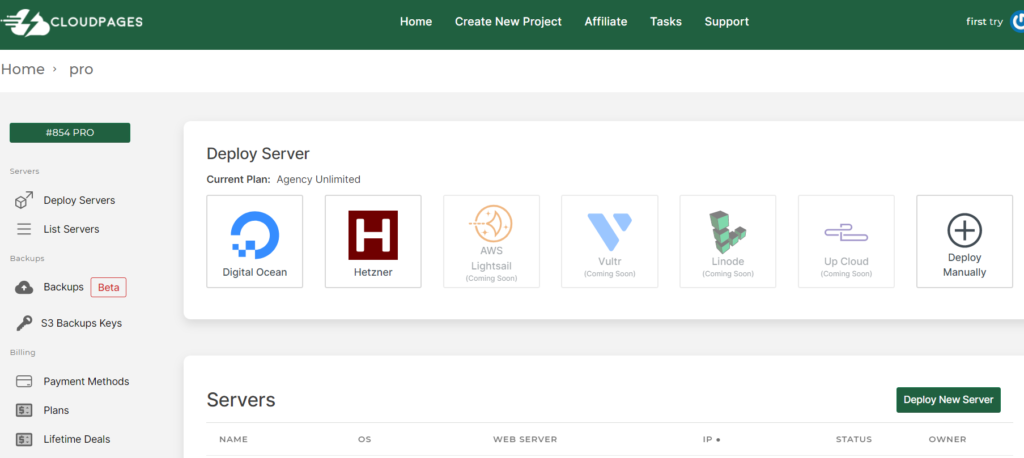The width and height of the screenshot is (1024, 458).
Task: Select the Digital Ocean provider card
Action: tap(255, 241)
